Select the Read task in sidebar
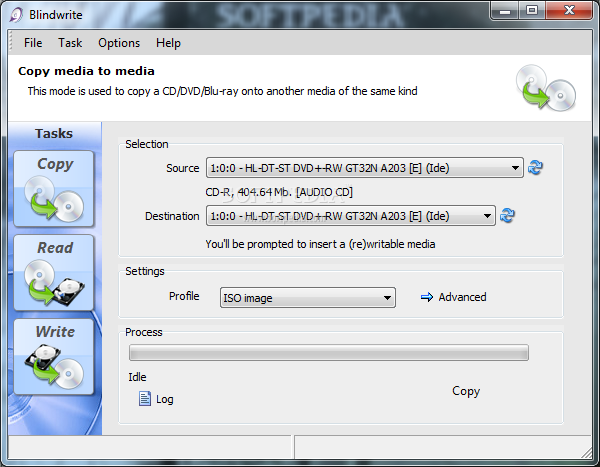This screenshot has height=467, width=600. [x=54, y=273]
